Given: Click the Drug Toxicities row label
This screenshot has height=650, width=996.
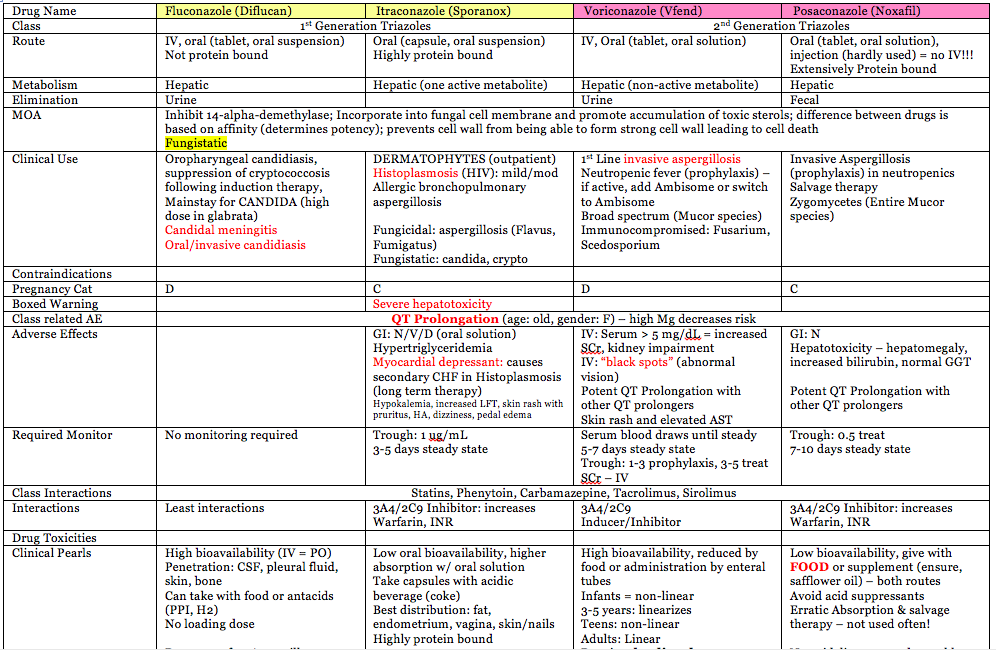Looking at the screenshot, I should (x=54, y=538).
